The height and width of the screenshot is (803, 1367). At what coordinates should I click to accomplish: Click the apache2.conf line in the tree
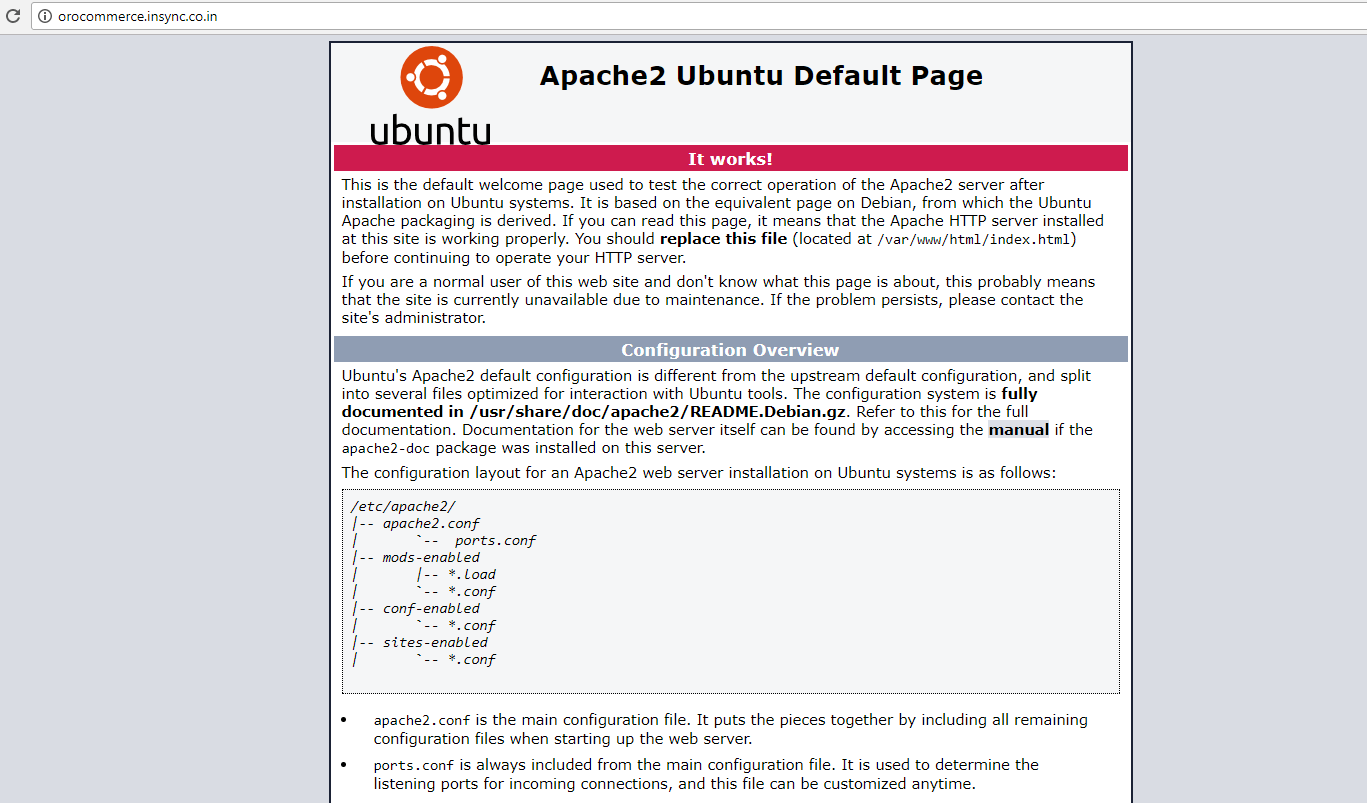coord(431,524)
